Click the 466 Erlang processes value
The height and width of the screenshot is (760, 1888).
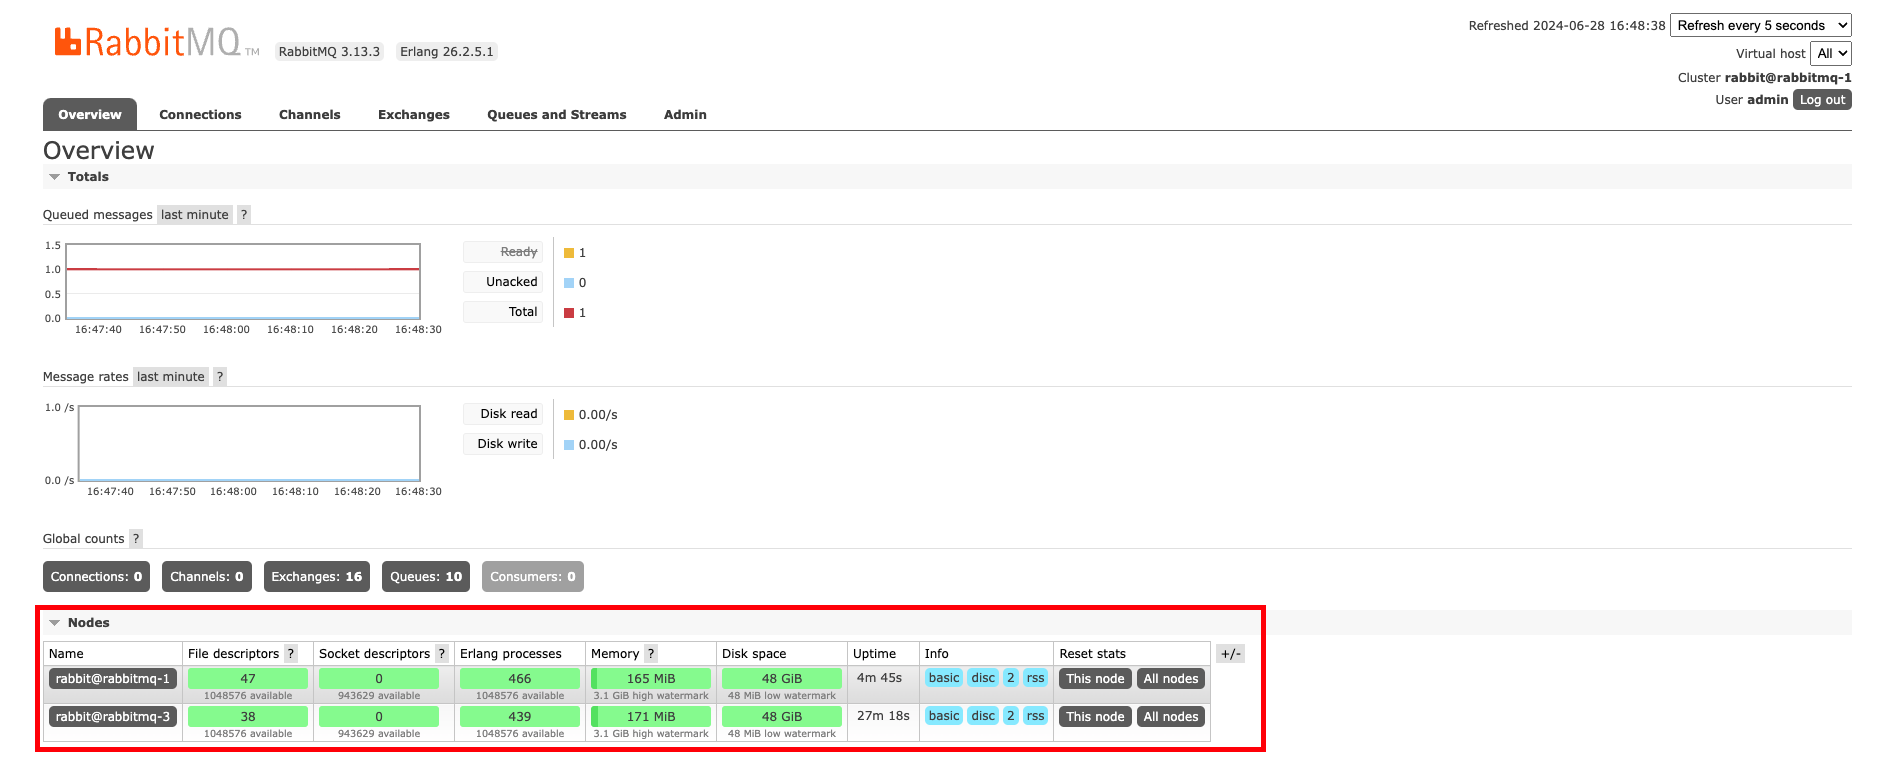tap(520, 679)
